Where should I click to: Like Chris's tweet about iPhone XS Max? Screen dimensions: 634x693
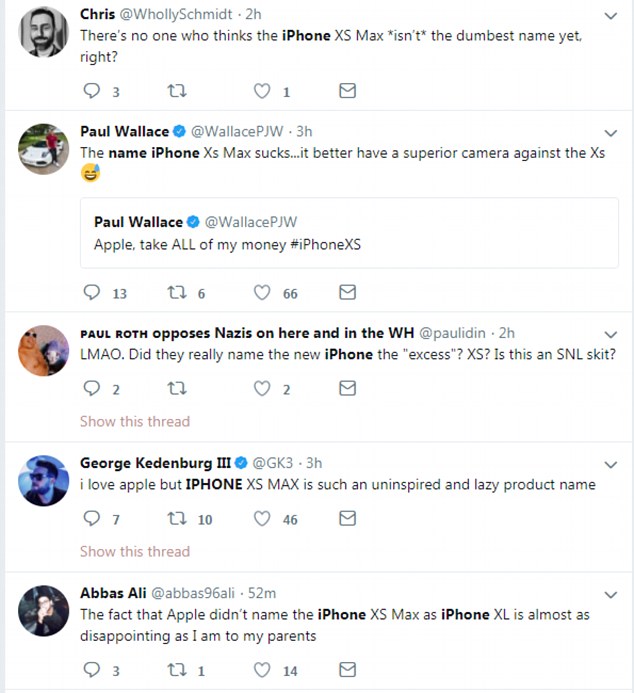pos(263,91)
